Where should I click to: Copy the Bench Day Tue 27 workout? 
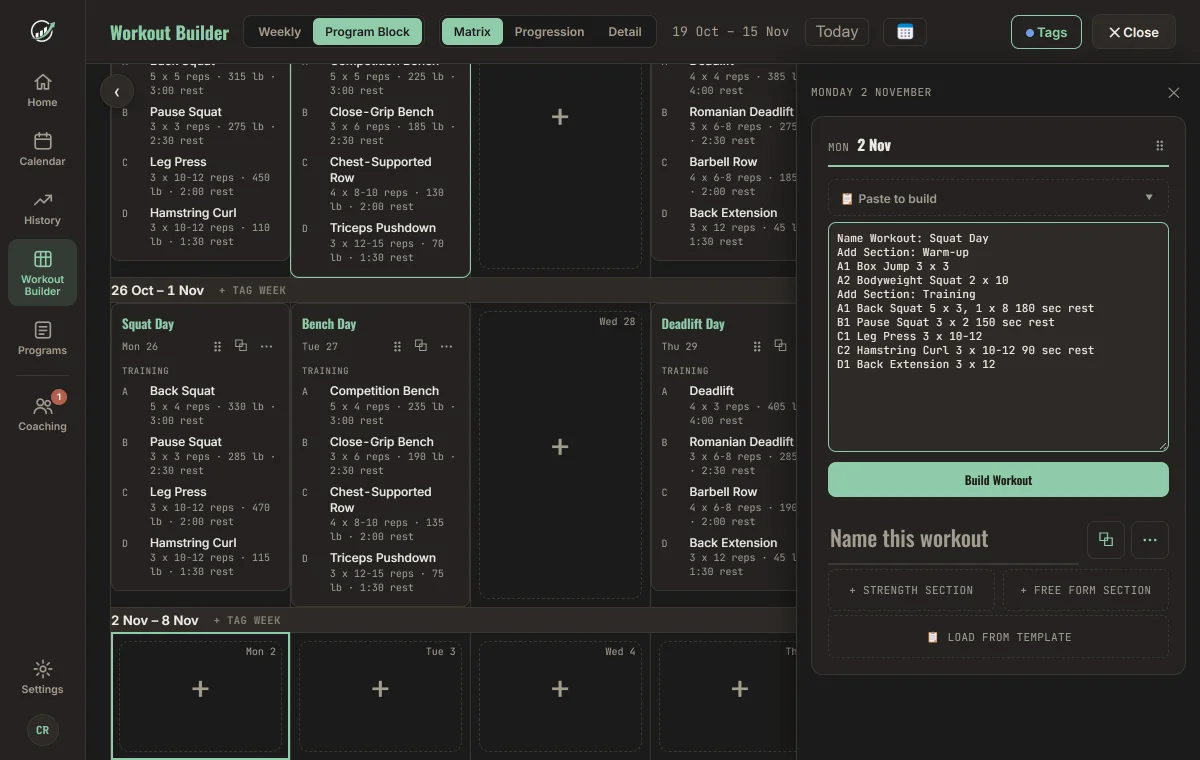421,346
